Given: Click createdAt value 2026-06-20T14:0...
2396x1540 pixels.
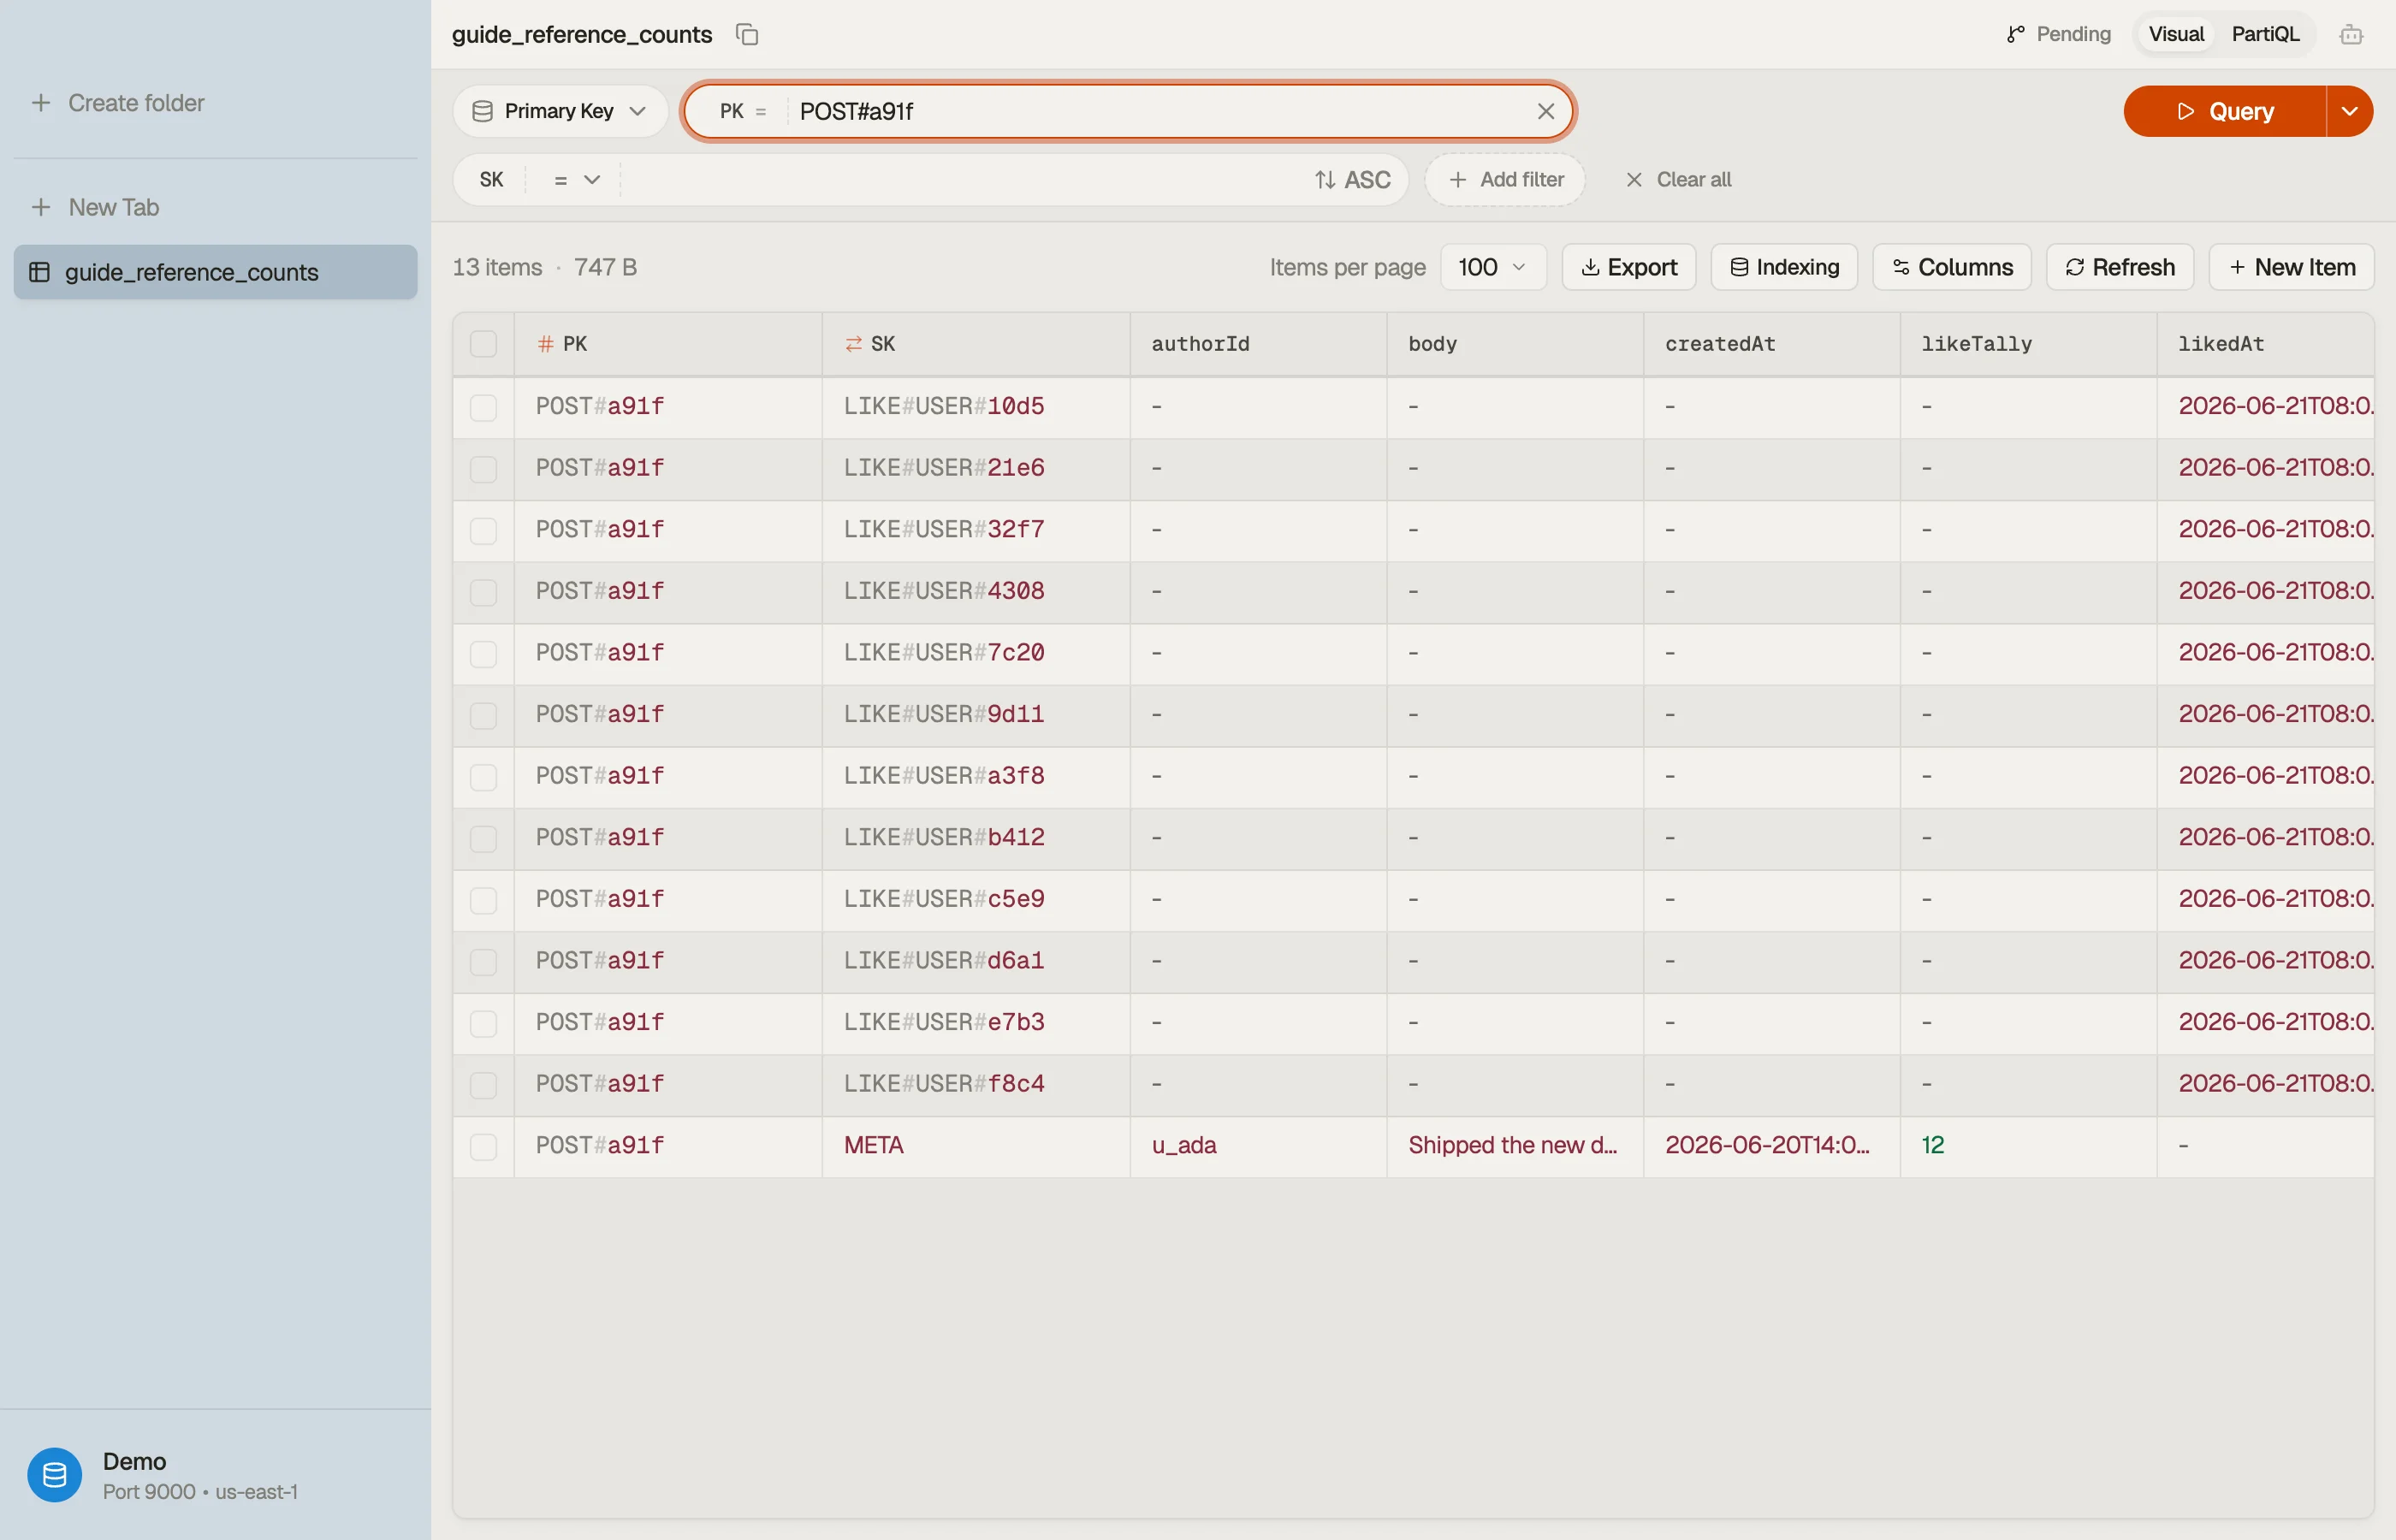Looking at the screenshot, I should click(x=1767, y=1146).
